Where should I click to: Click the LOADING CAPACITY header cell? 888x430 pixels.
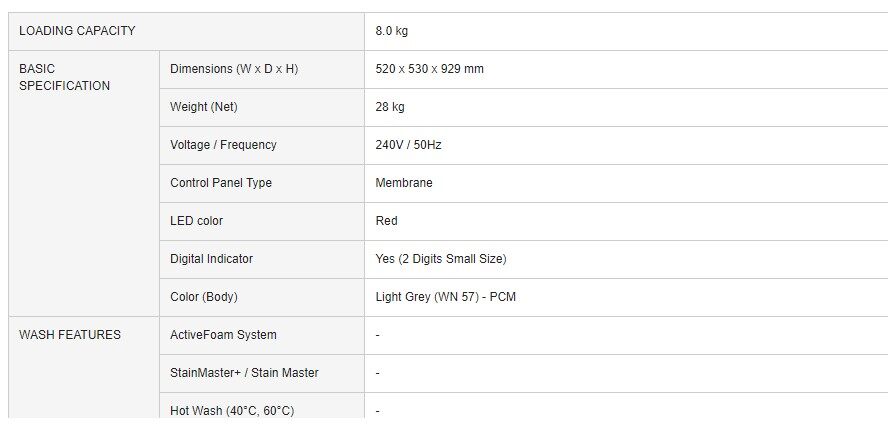77,31
